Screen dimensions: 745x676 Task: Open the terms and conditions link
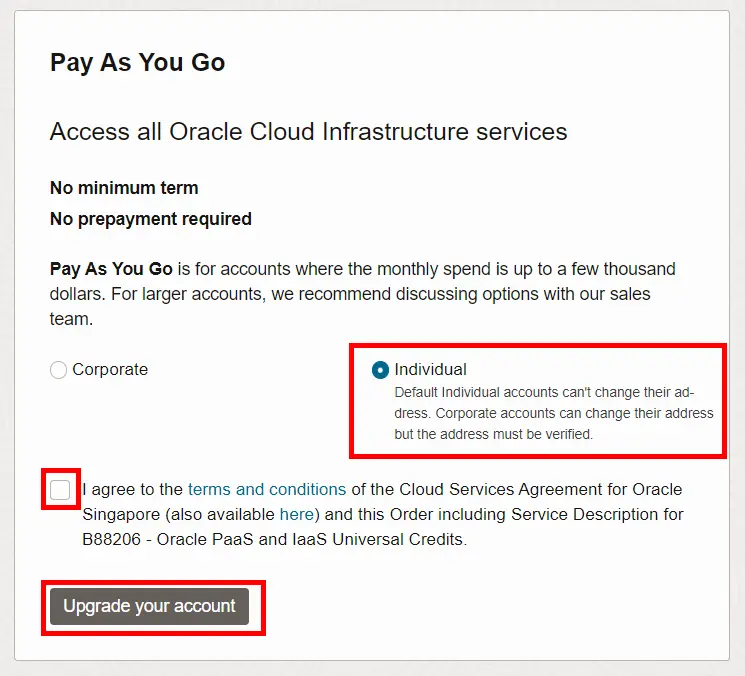267,490
